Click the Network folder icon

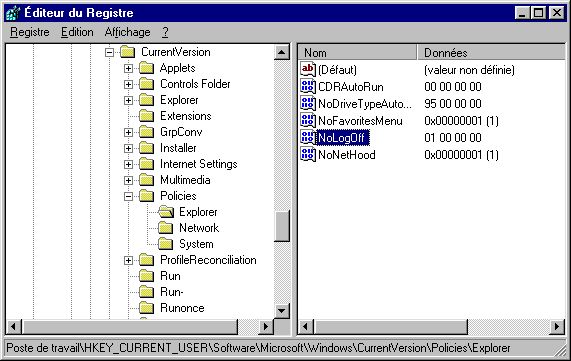click(x=166, y=228)
